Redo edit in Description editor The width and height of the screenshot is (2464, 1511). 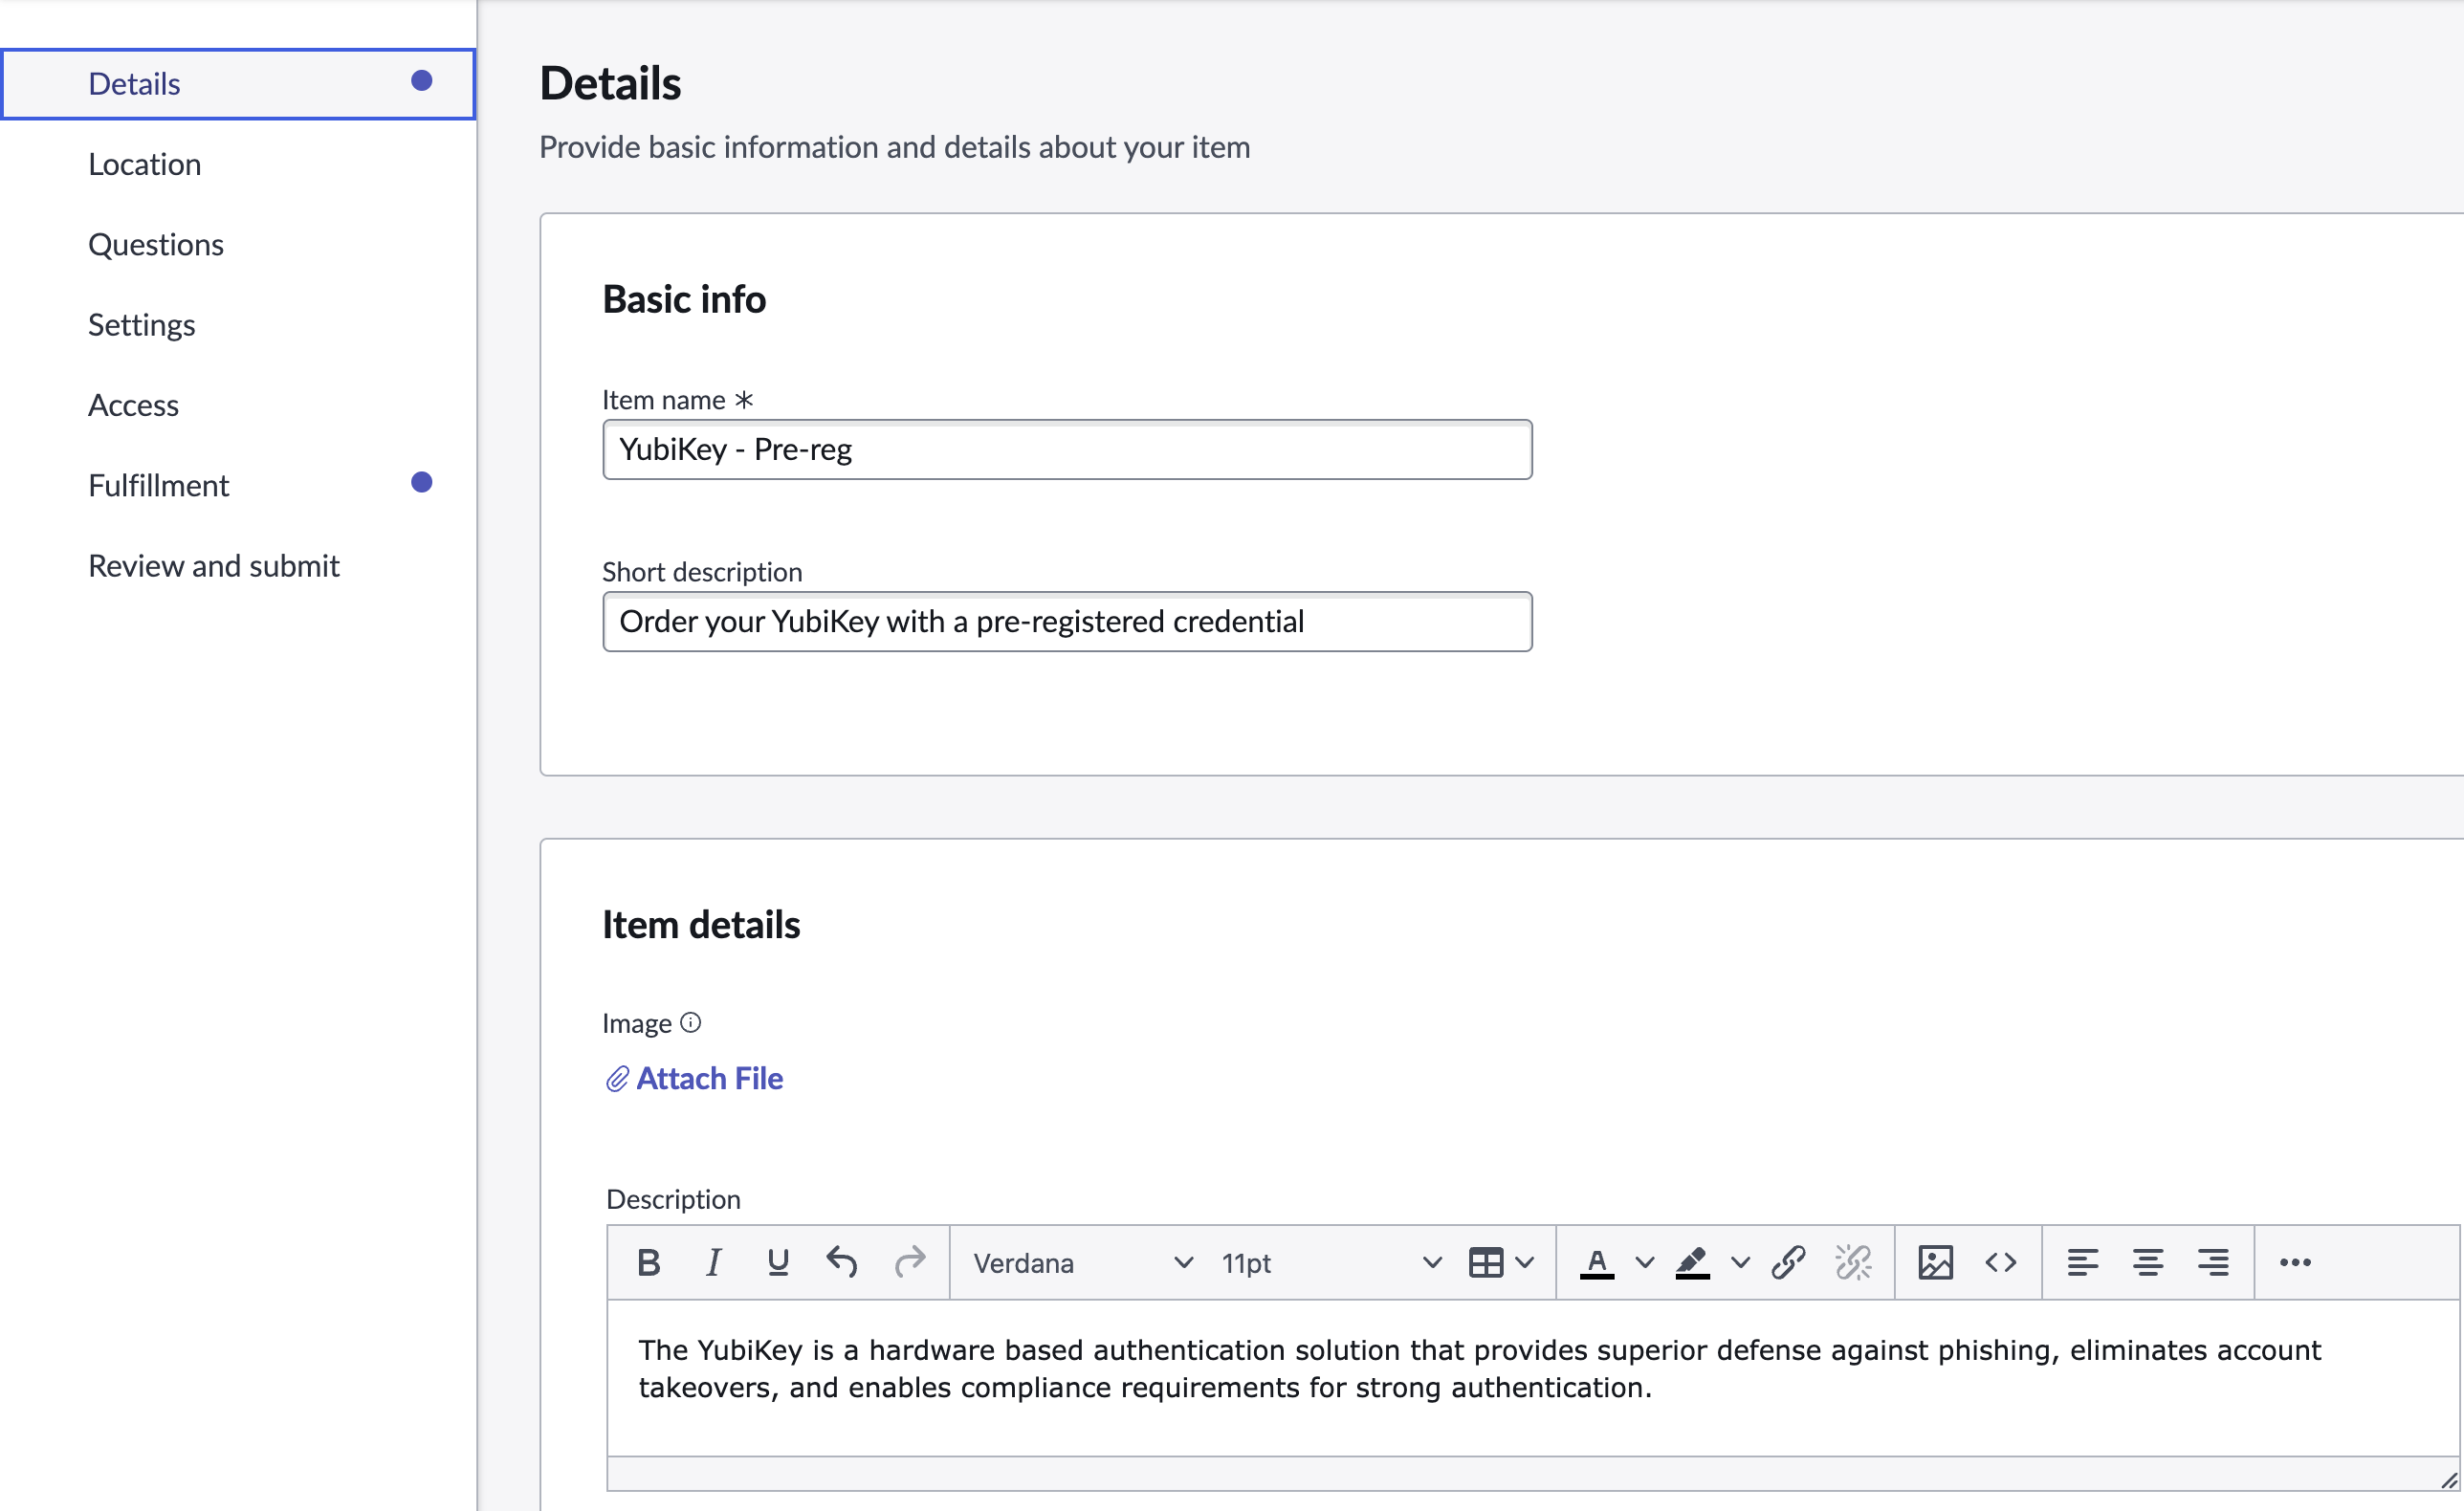909,1262
